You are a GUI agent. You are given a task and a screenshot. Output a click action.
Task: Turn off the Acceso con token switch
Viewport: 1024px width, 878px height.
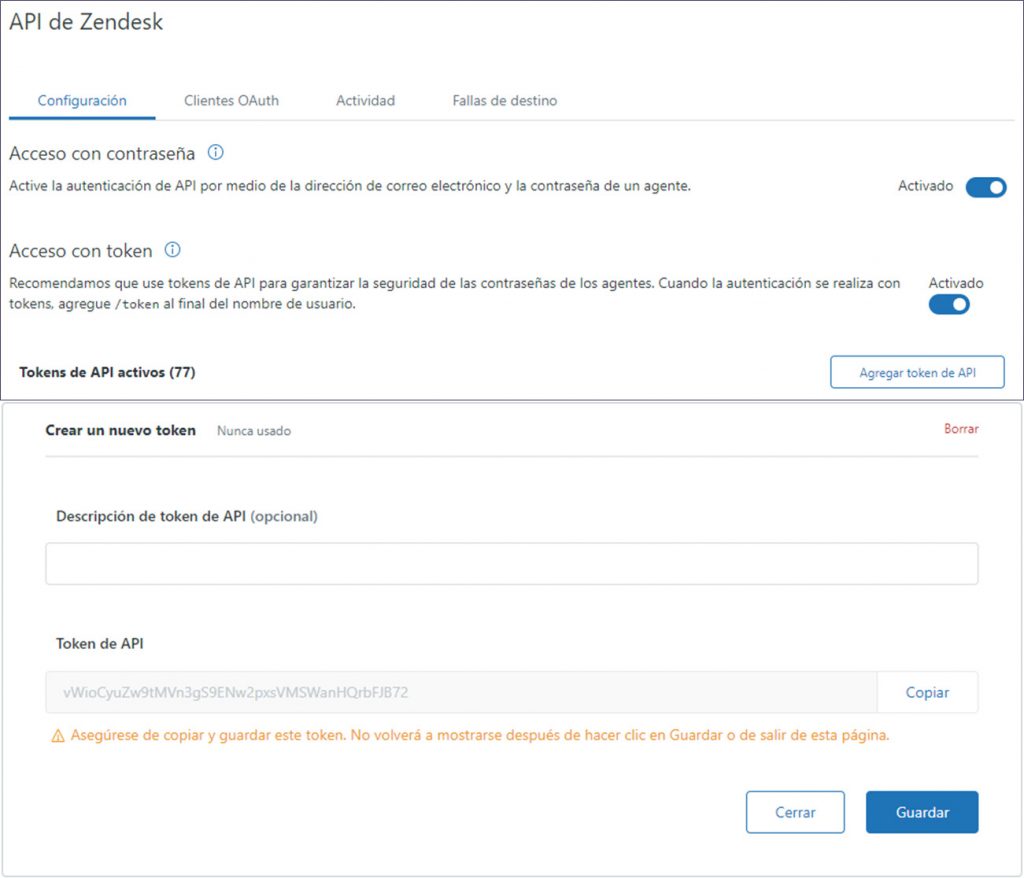949,305
